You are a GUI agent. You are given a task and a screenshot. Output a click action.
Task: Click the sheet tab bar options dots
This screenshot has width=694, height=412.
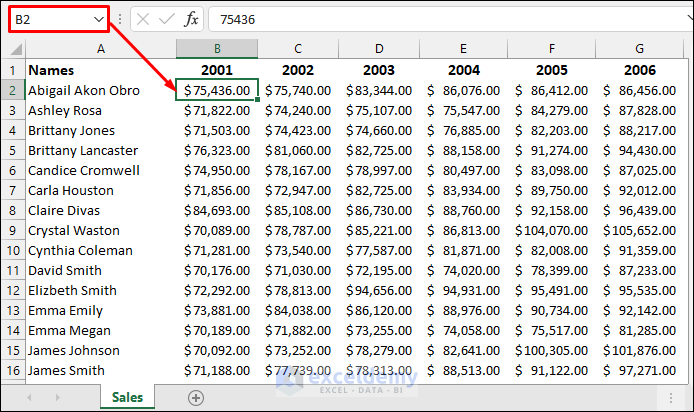(x=671, y=398)
